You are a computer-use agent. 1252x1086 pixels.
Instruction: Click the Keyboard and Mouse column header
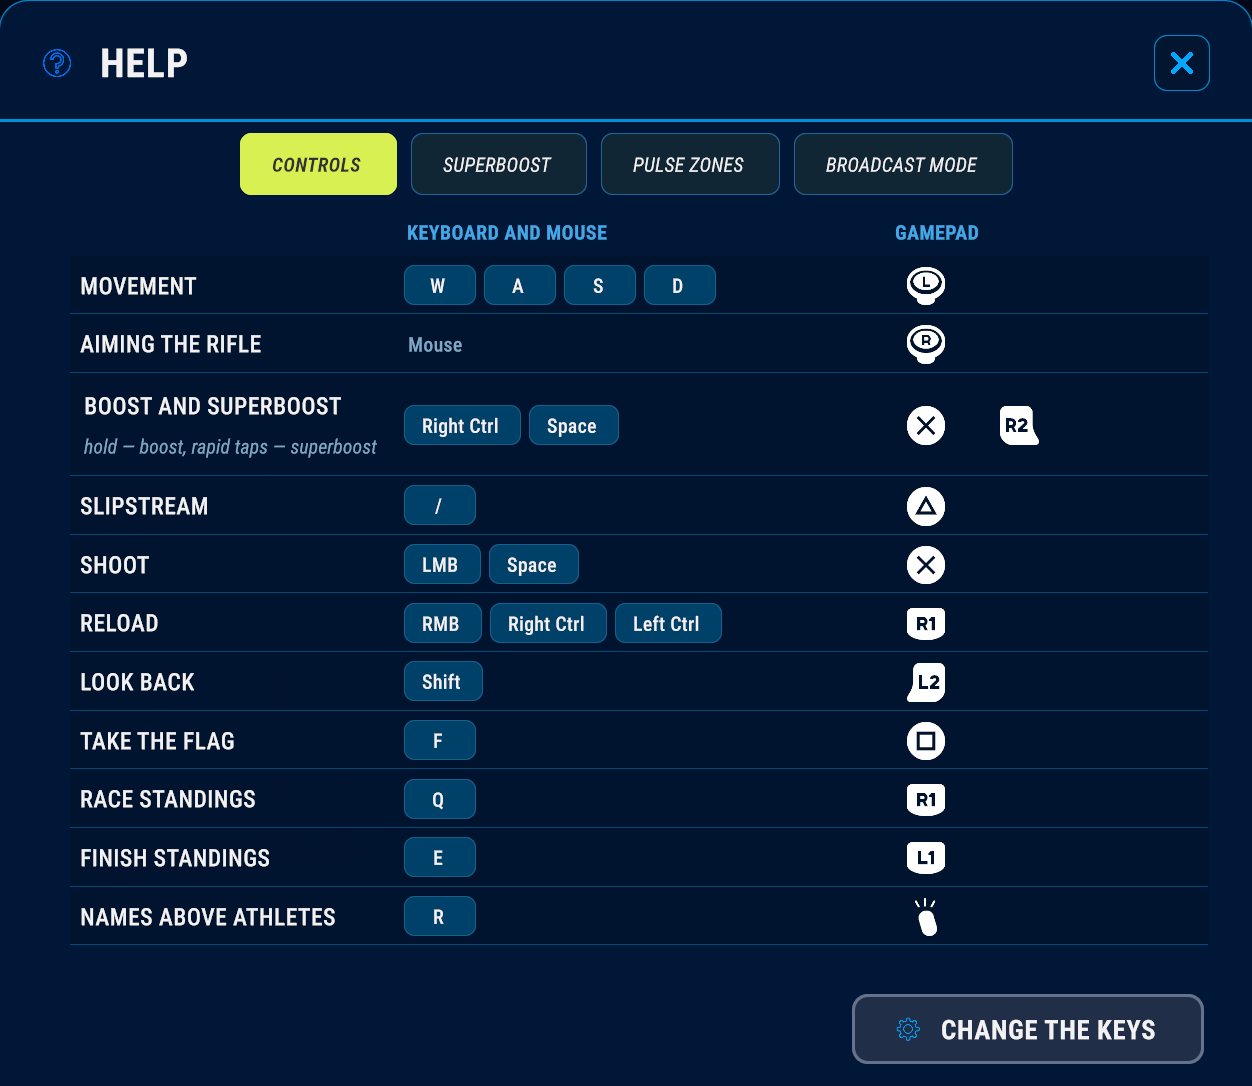tap(507, 232)
